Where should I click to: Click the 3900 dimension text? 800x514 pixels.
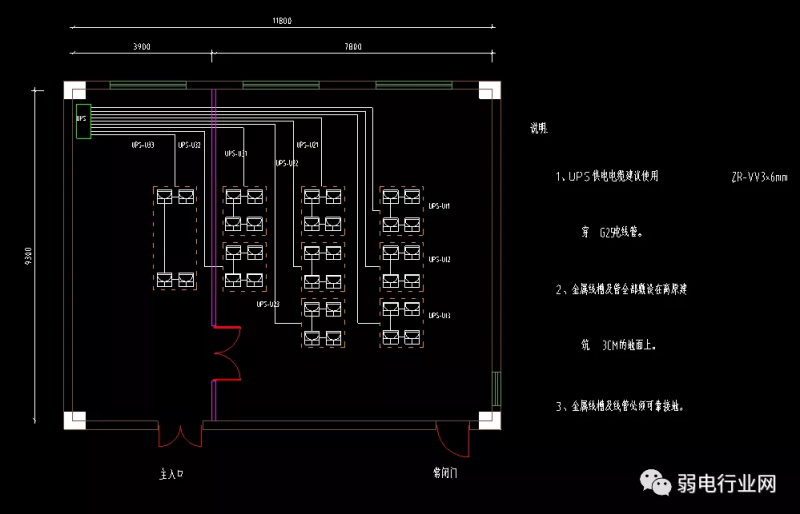[142, 47]
